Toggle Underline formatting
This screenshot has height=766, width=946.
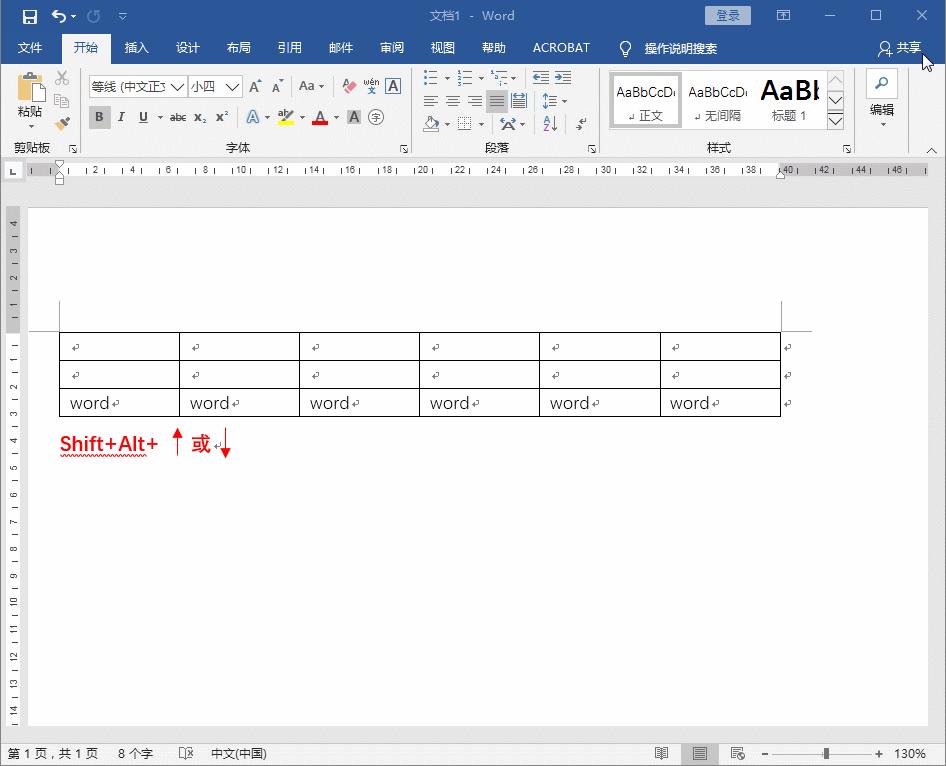[143, 117]
